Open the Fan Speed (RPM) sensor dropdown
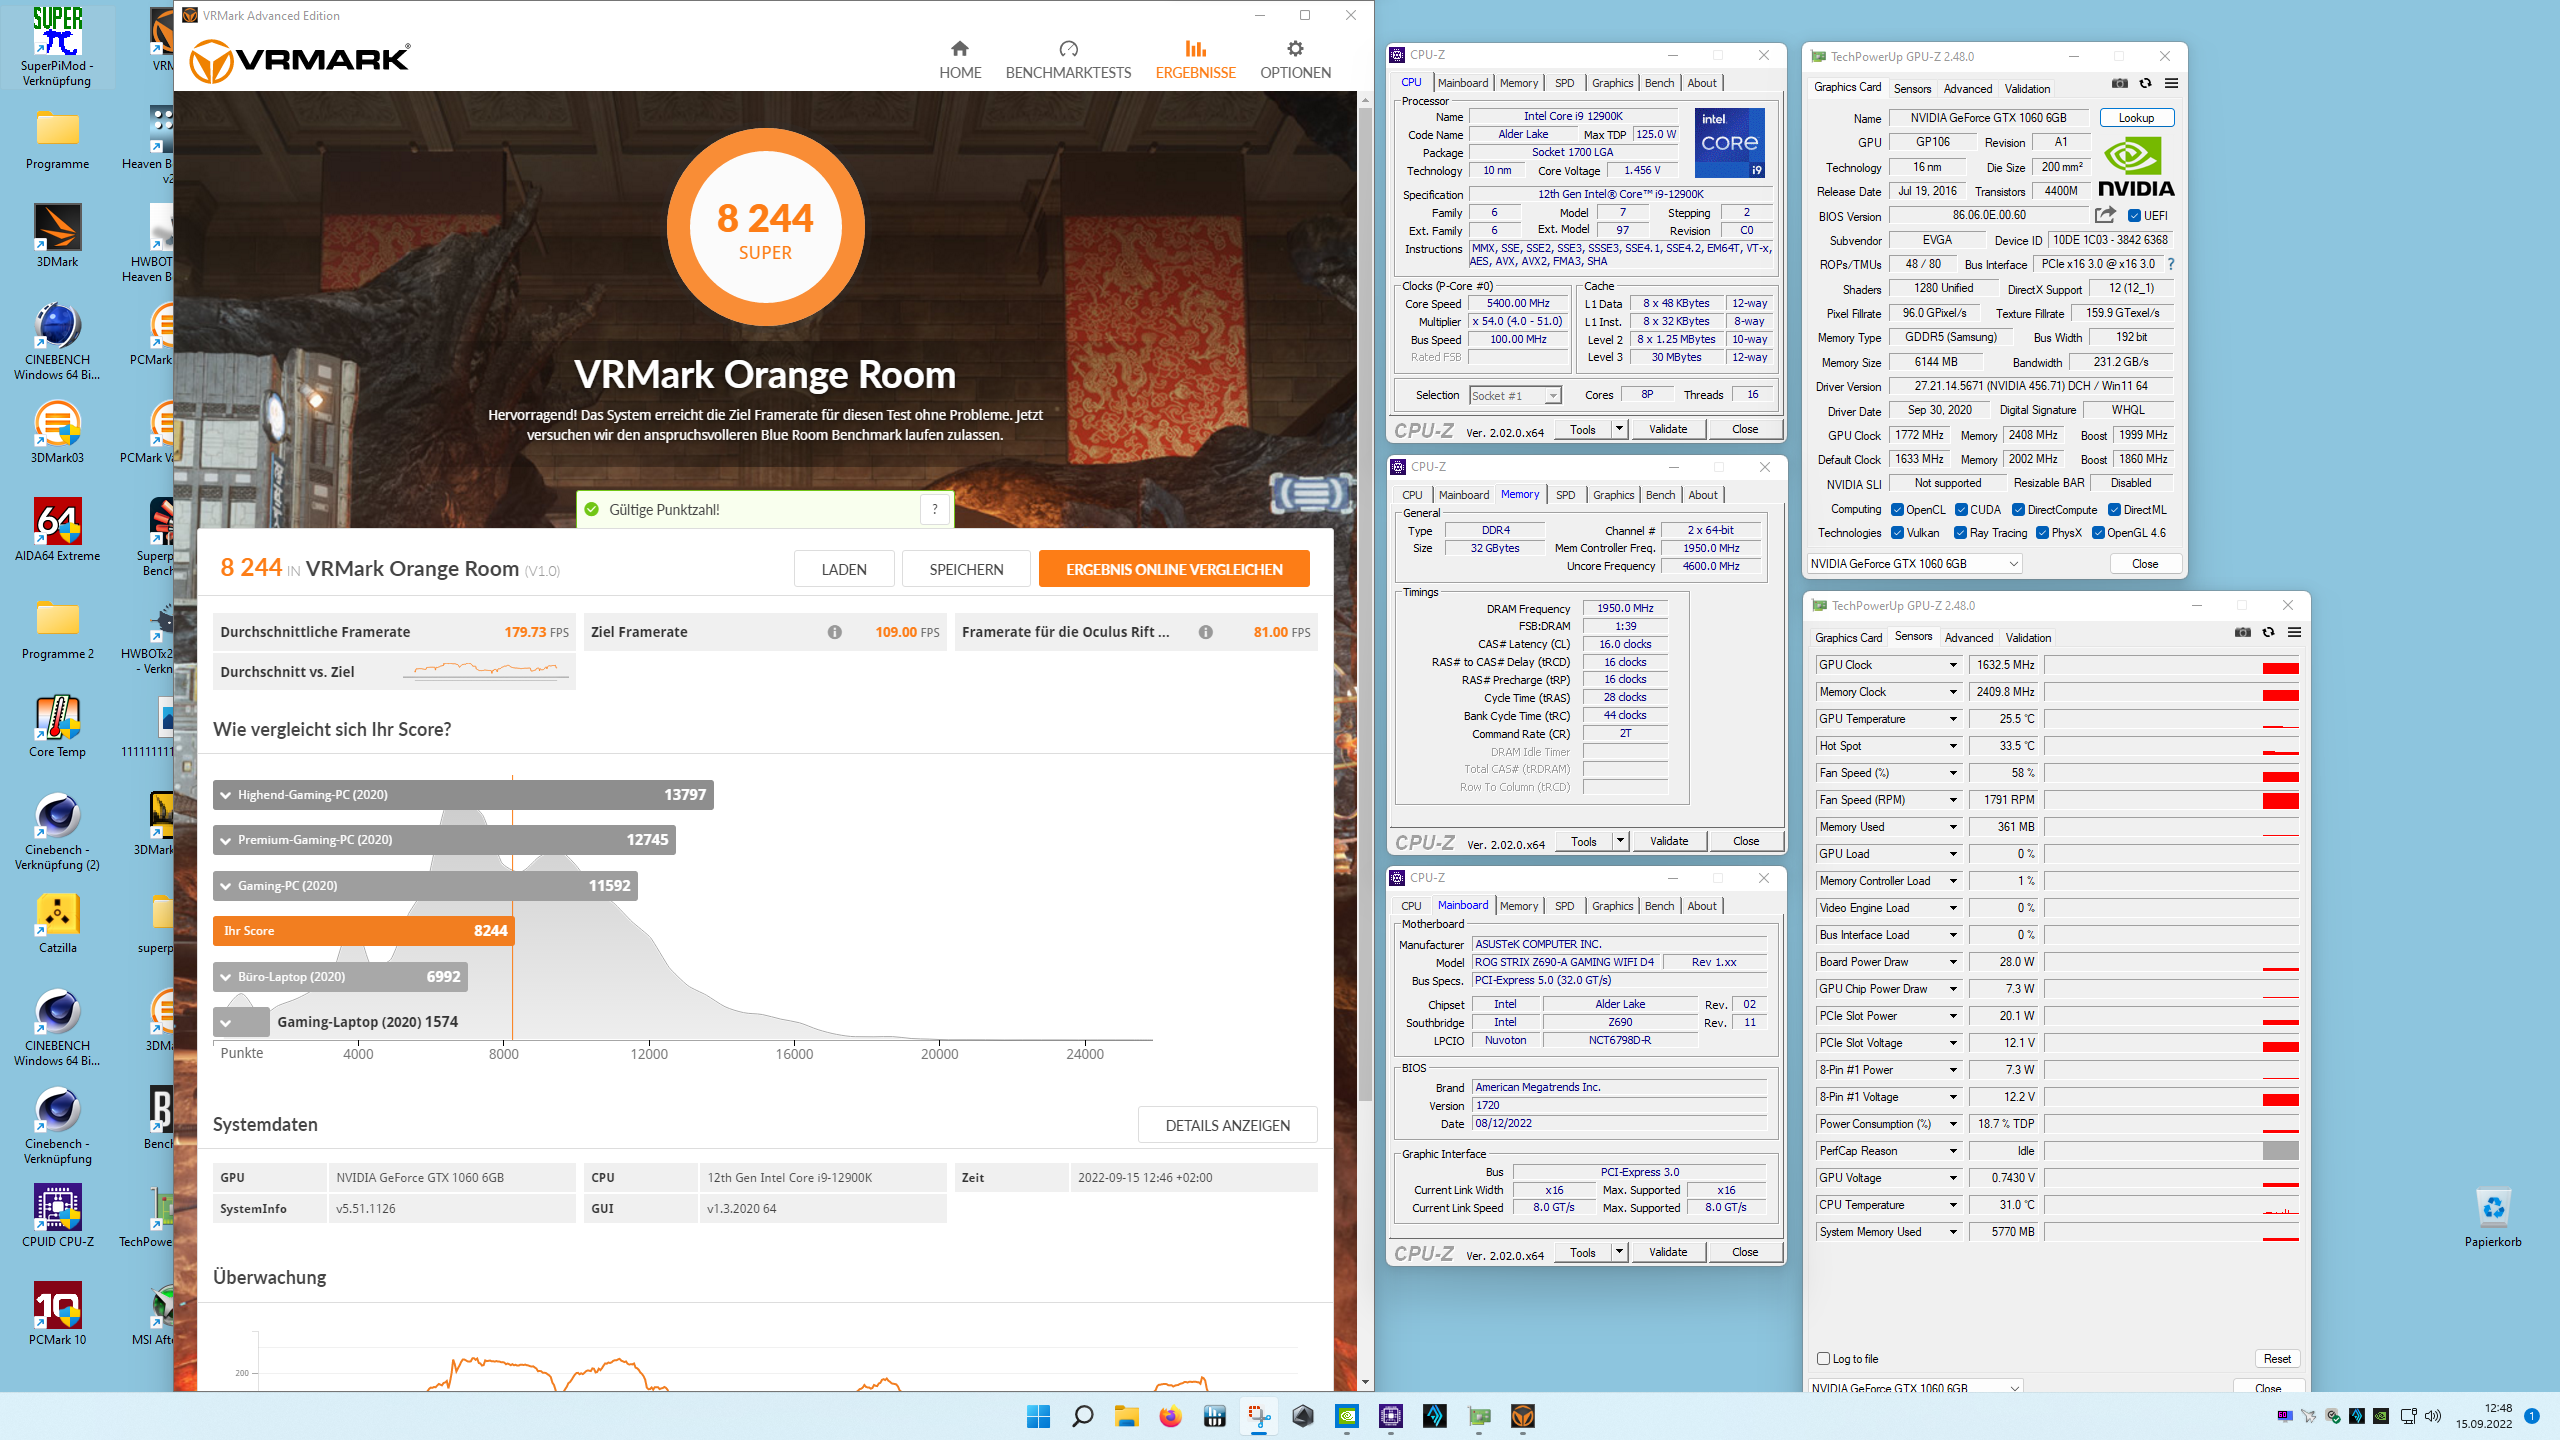 [x=1952, y=800]
